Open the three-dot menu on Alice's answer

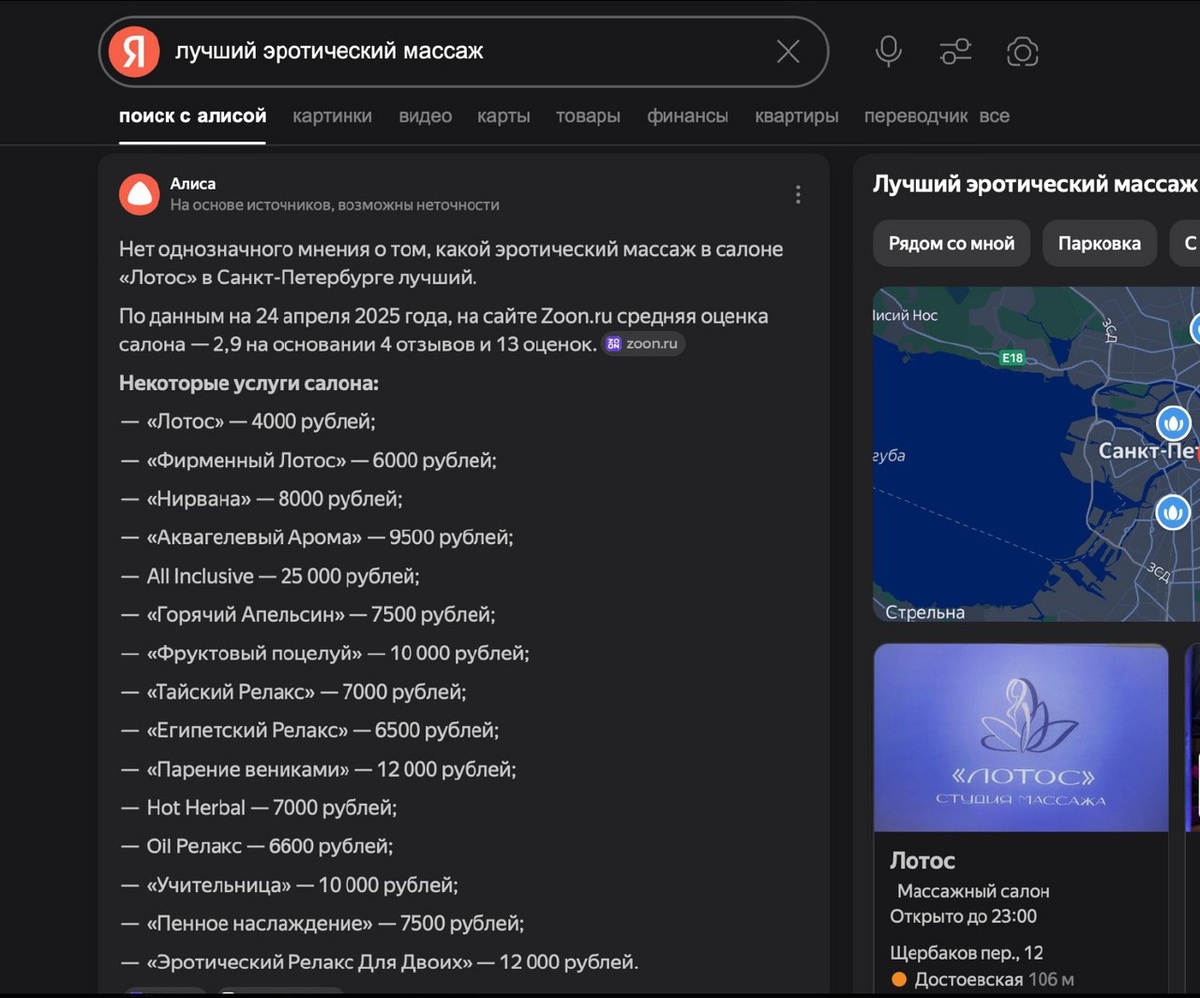click(x=798, y=194)
